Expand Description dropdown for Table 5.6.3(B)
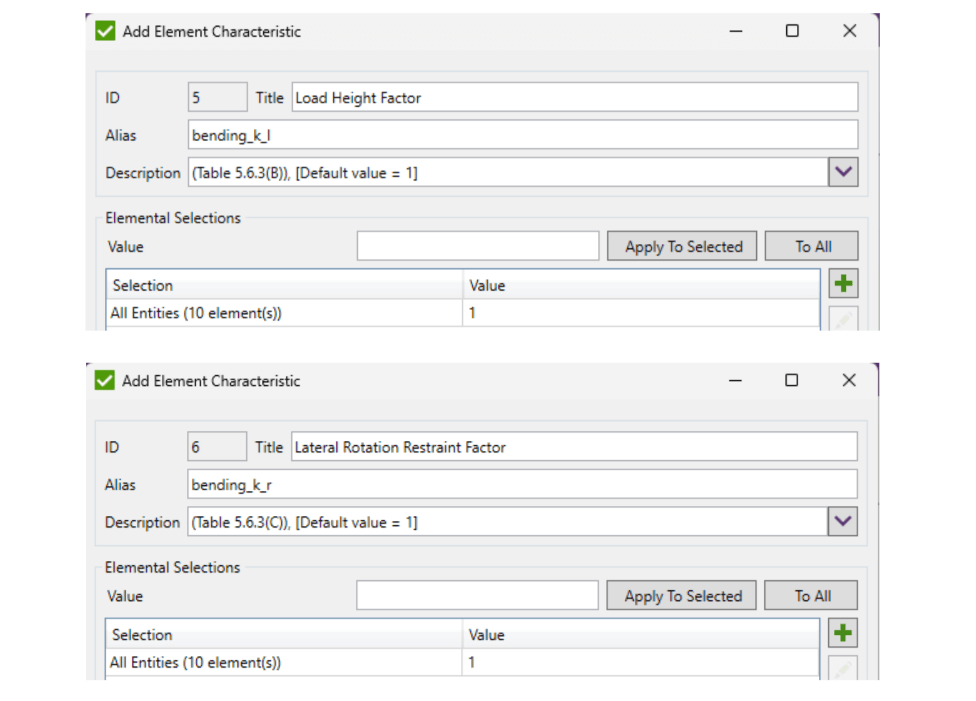This screenshot has width=976, height=701. [843, 172]
